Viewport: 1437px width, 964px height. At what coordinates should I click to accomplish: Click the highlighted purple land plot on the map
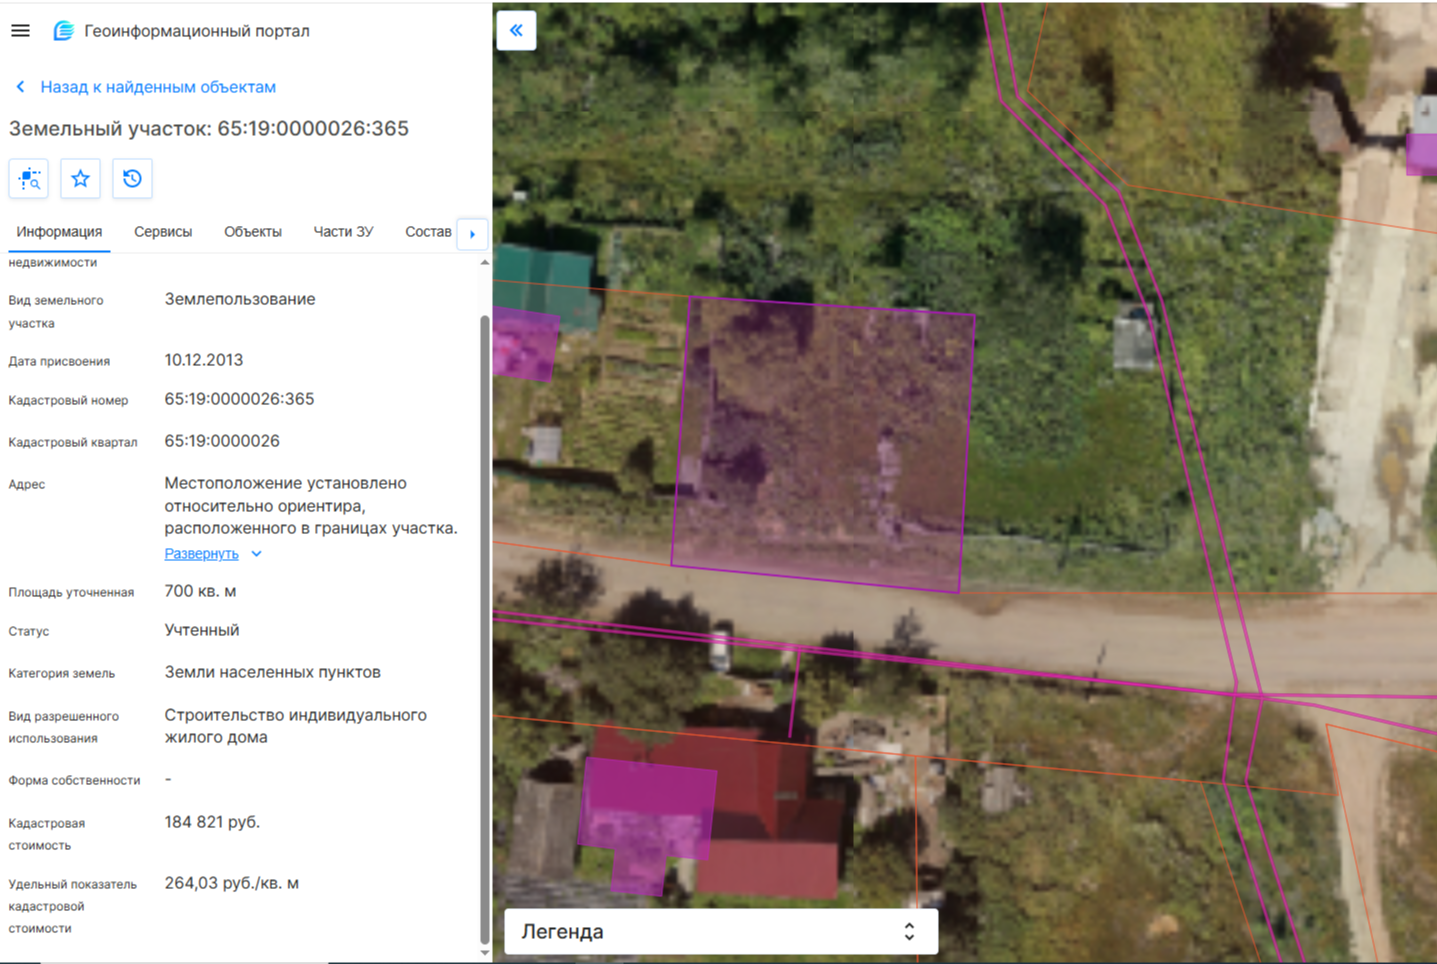click(x=824, y=445)
